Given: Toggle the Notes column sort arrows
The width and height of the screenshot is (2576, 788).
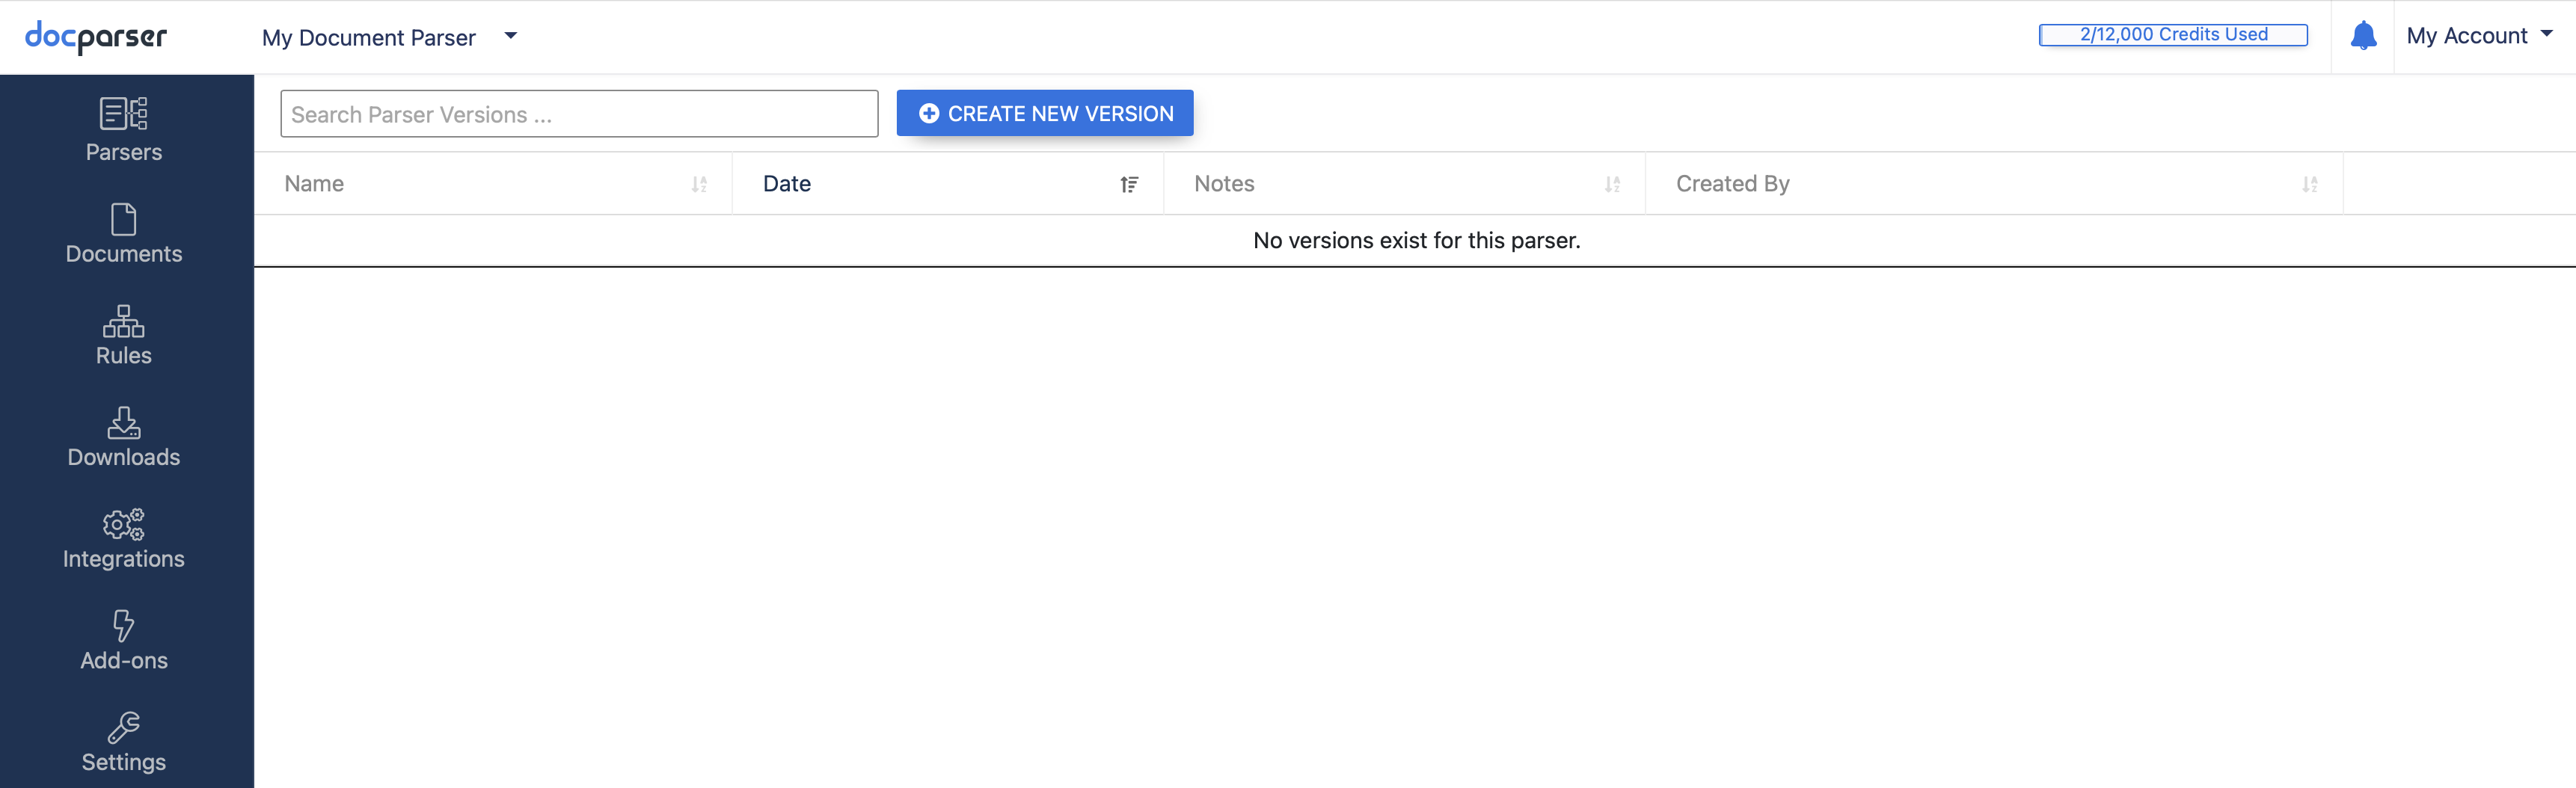Looking at the screenshot, I should coord(1612,184).
